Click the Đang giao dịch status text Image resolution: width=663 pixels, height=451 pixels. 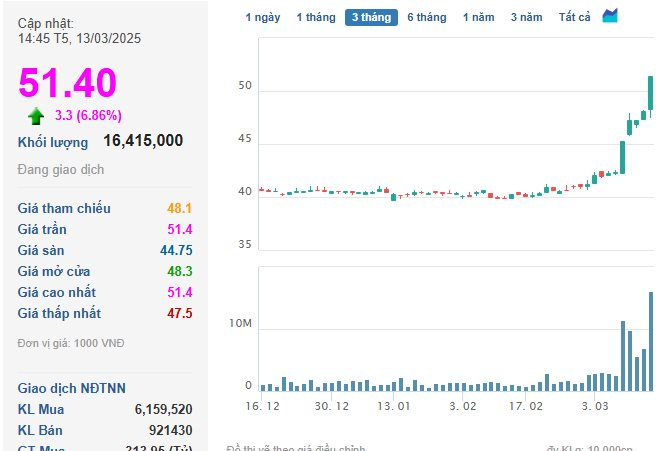tap(60, 169)
